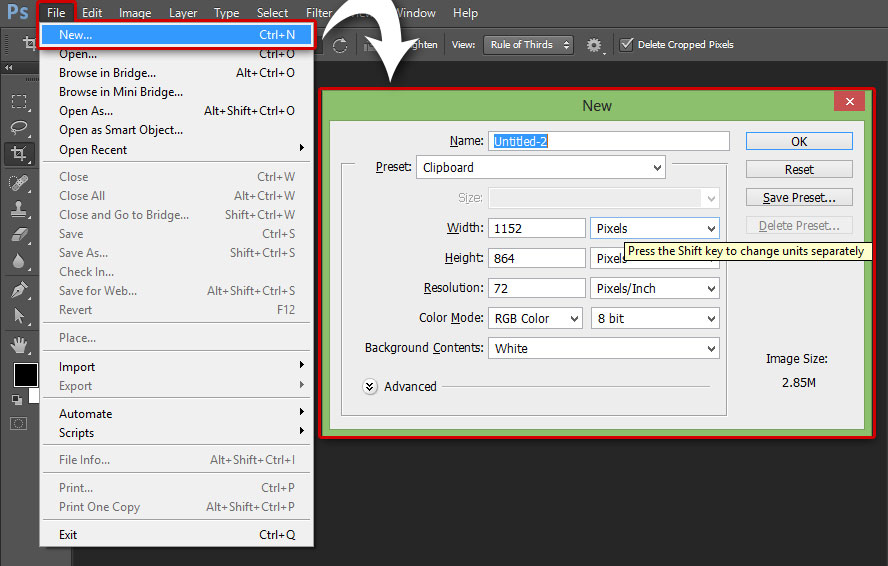Image resolution: width=888 pixels, height=566 pixels.
Task: Click the Reset button
Action: point(799,169)
